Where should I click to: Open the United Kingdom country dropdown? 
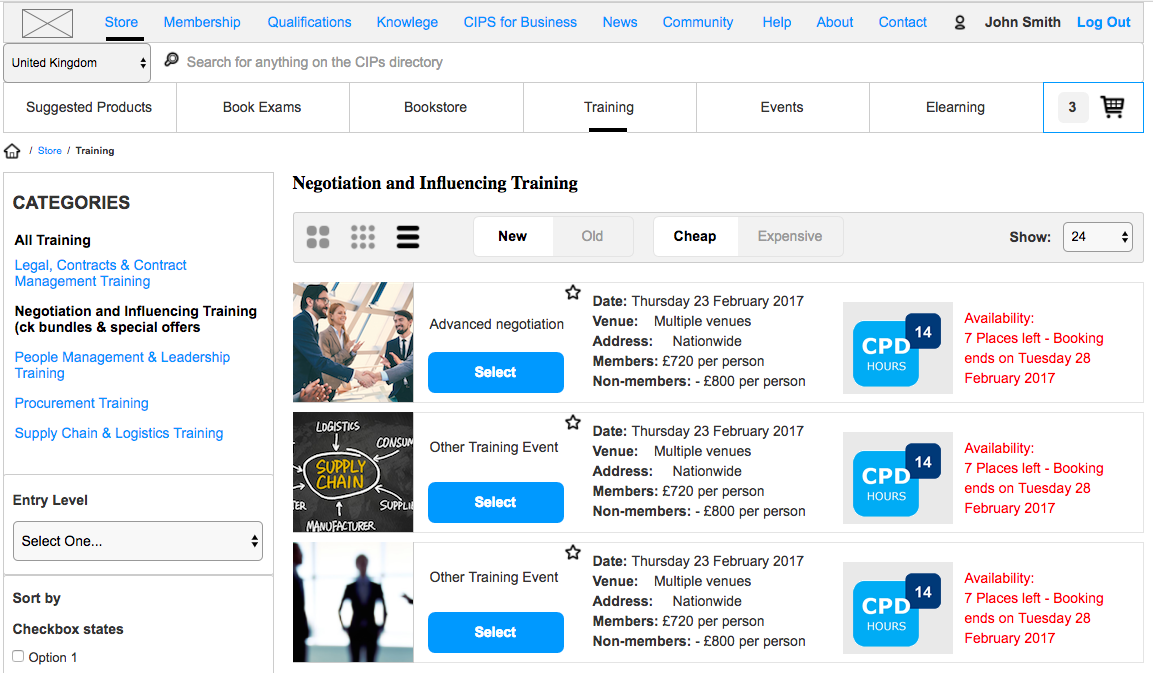coord(77,63)
